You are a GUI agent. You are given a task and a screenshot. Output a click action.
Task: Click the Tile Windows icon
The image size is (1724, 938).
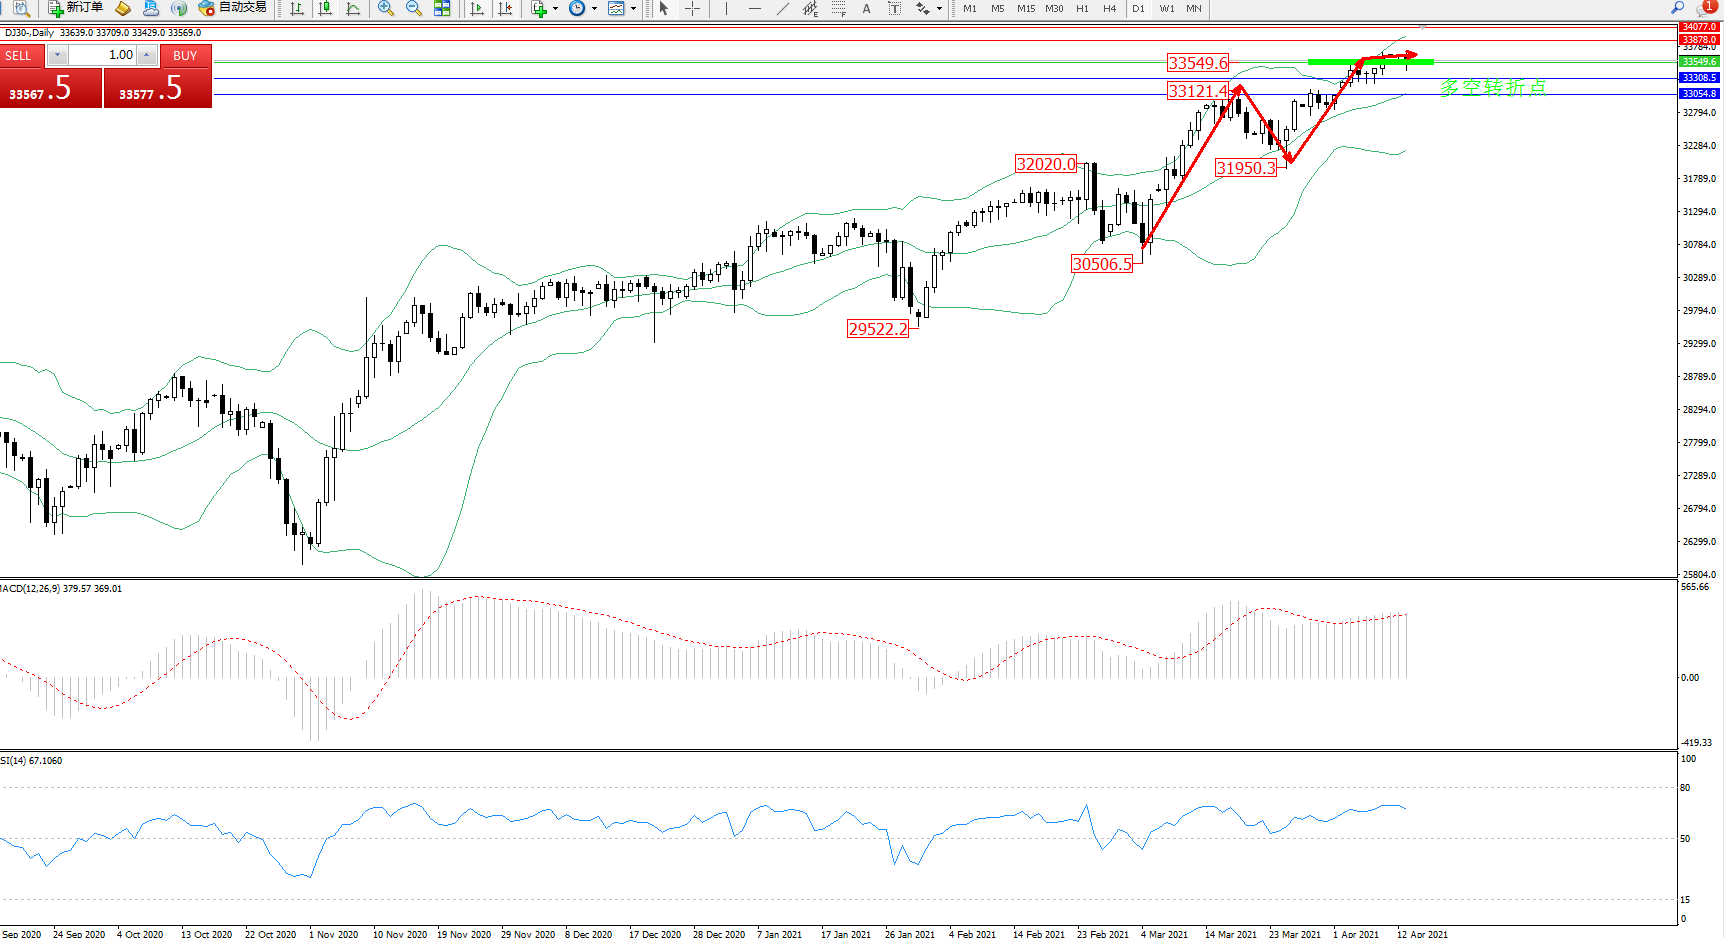(442, 8)
